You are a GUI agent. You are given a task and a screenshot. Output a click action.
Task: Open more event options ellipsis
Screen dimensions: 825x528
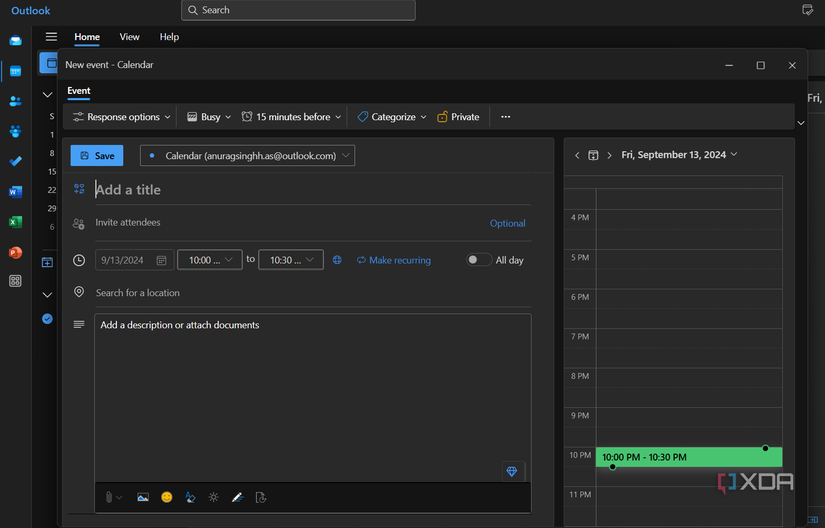[506, 117]
